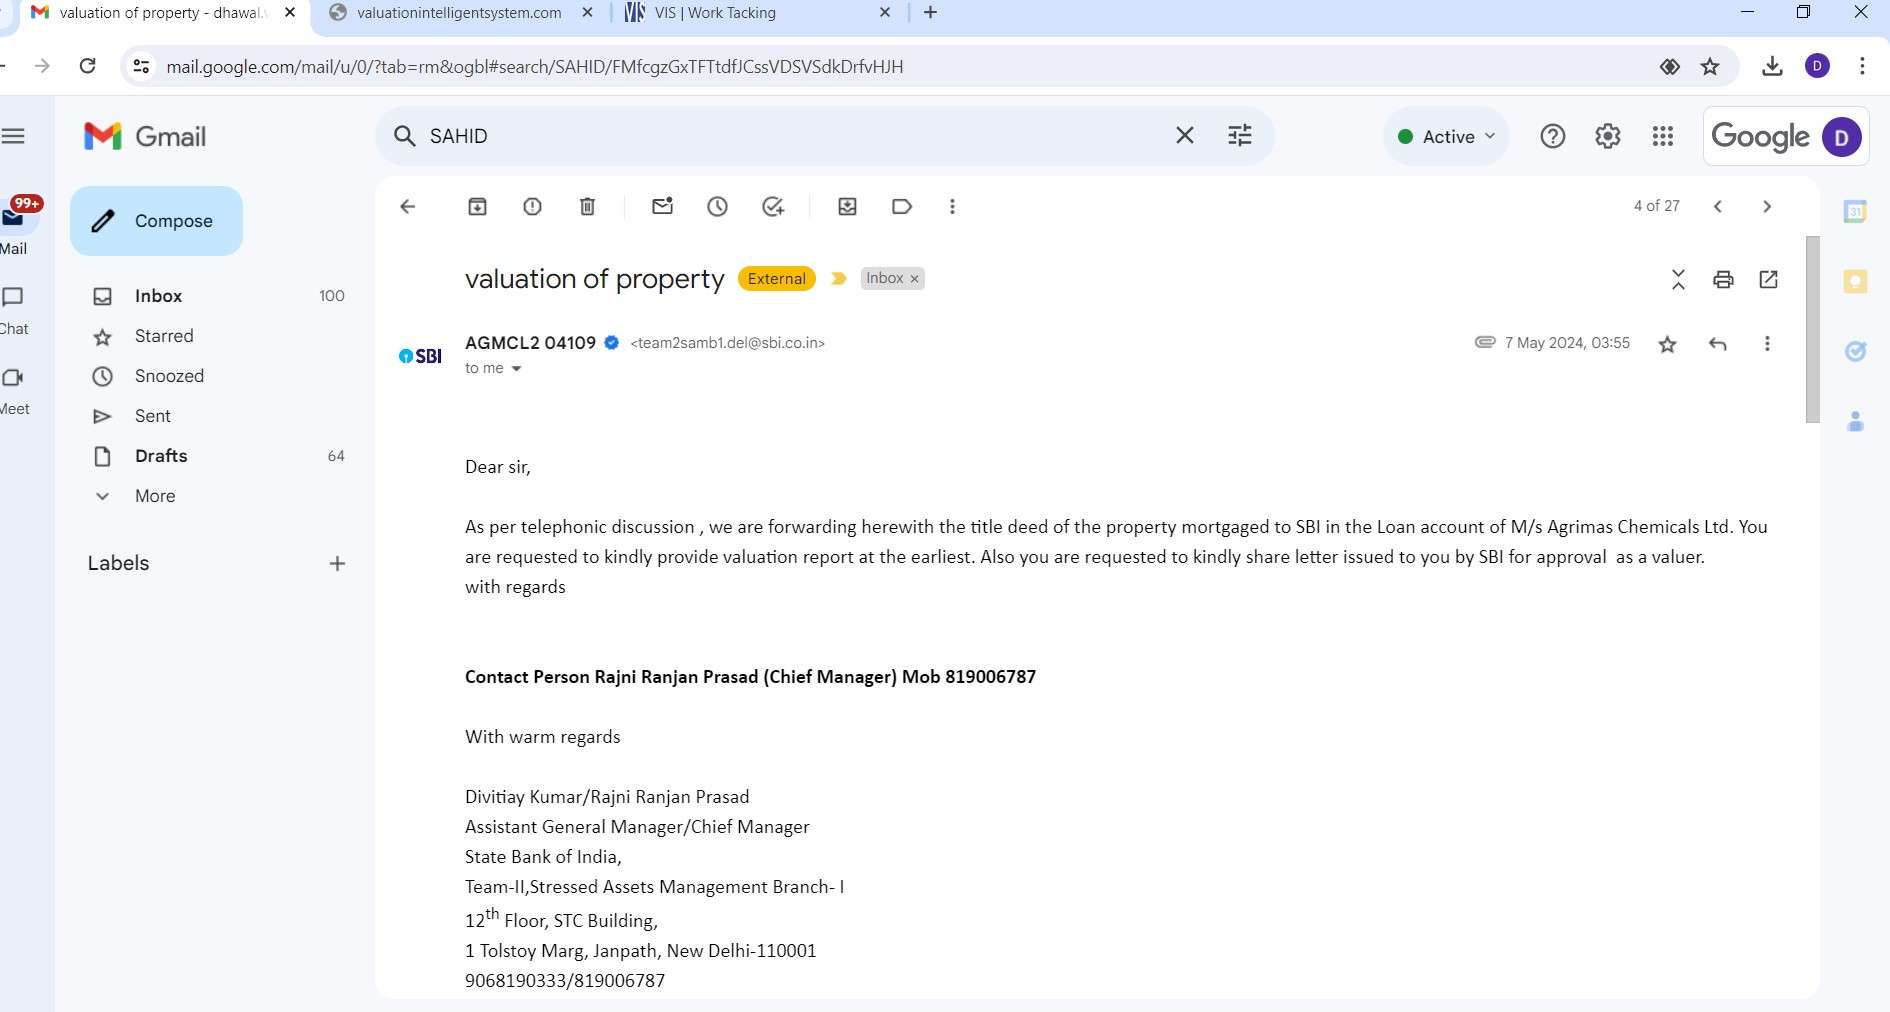Open Chrome menu three dots

(x=1861, y=66)
